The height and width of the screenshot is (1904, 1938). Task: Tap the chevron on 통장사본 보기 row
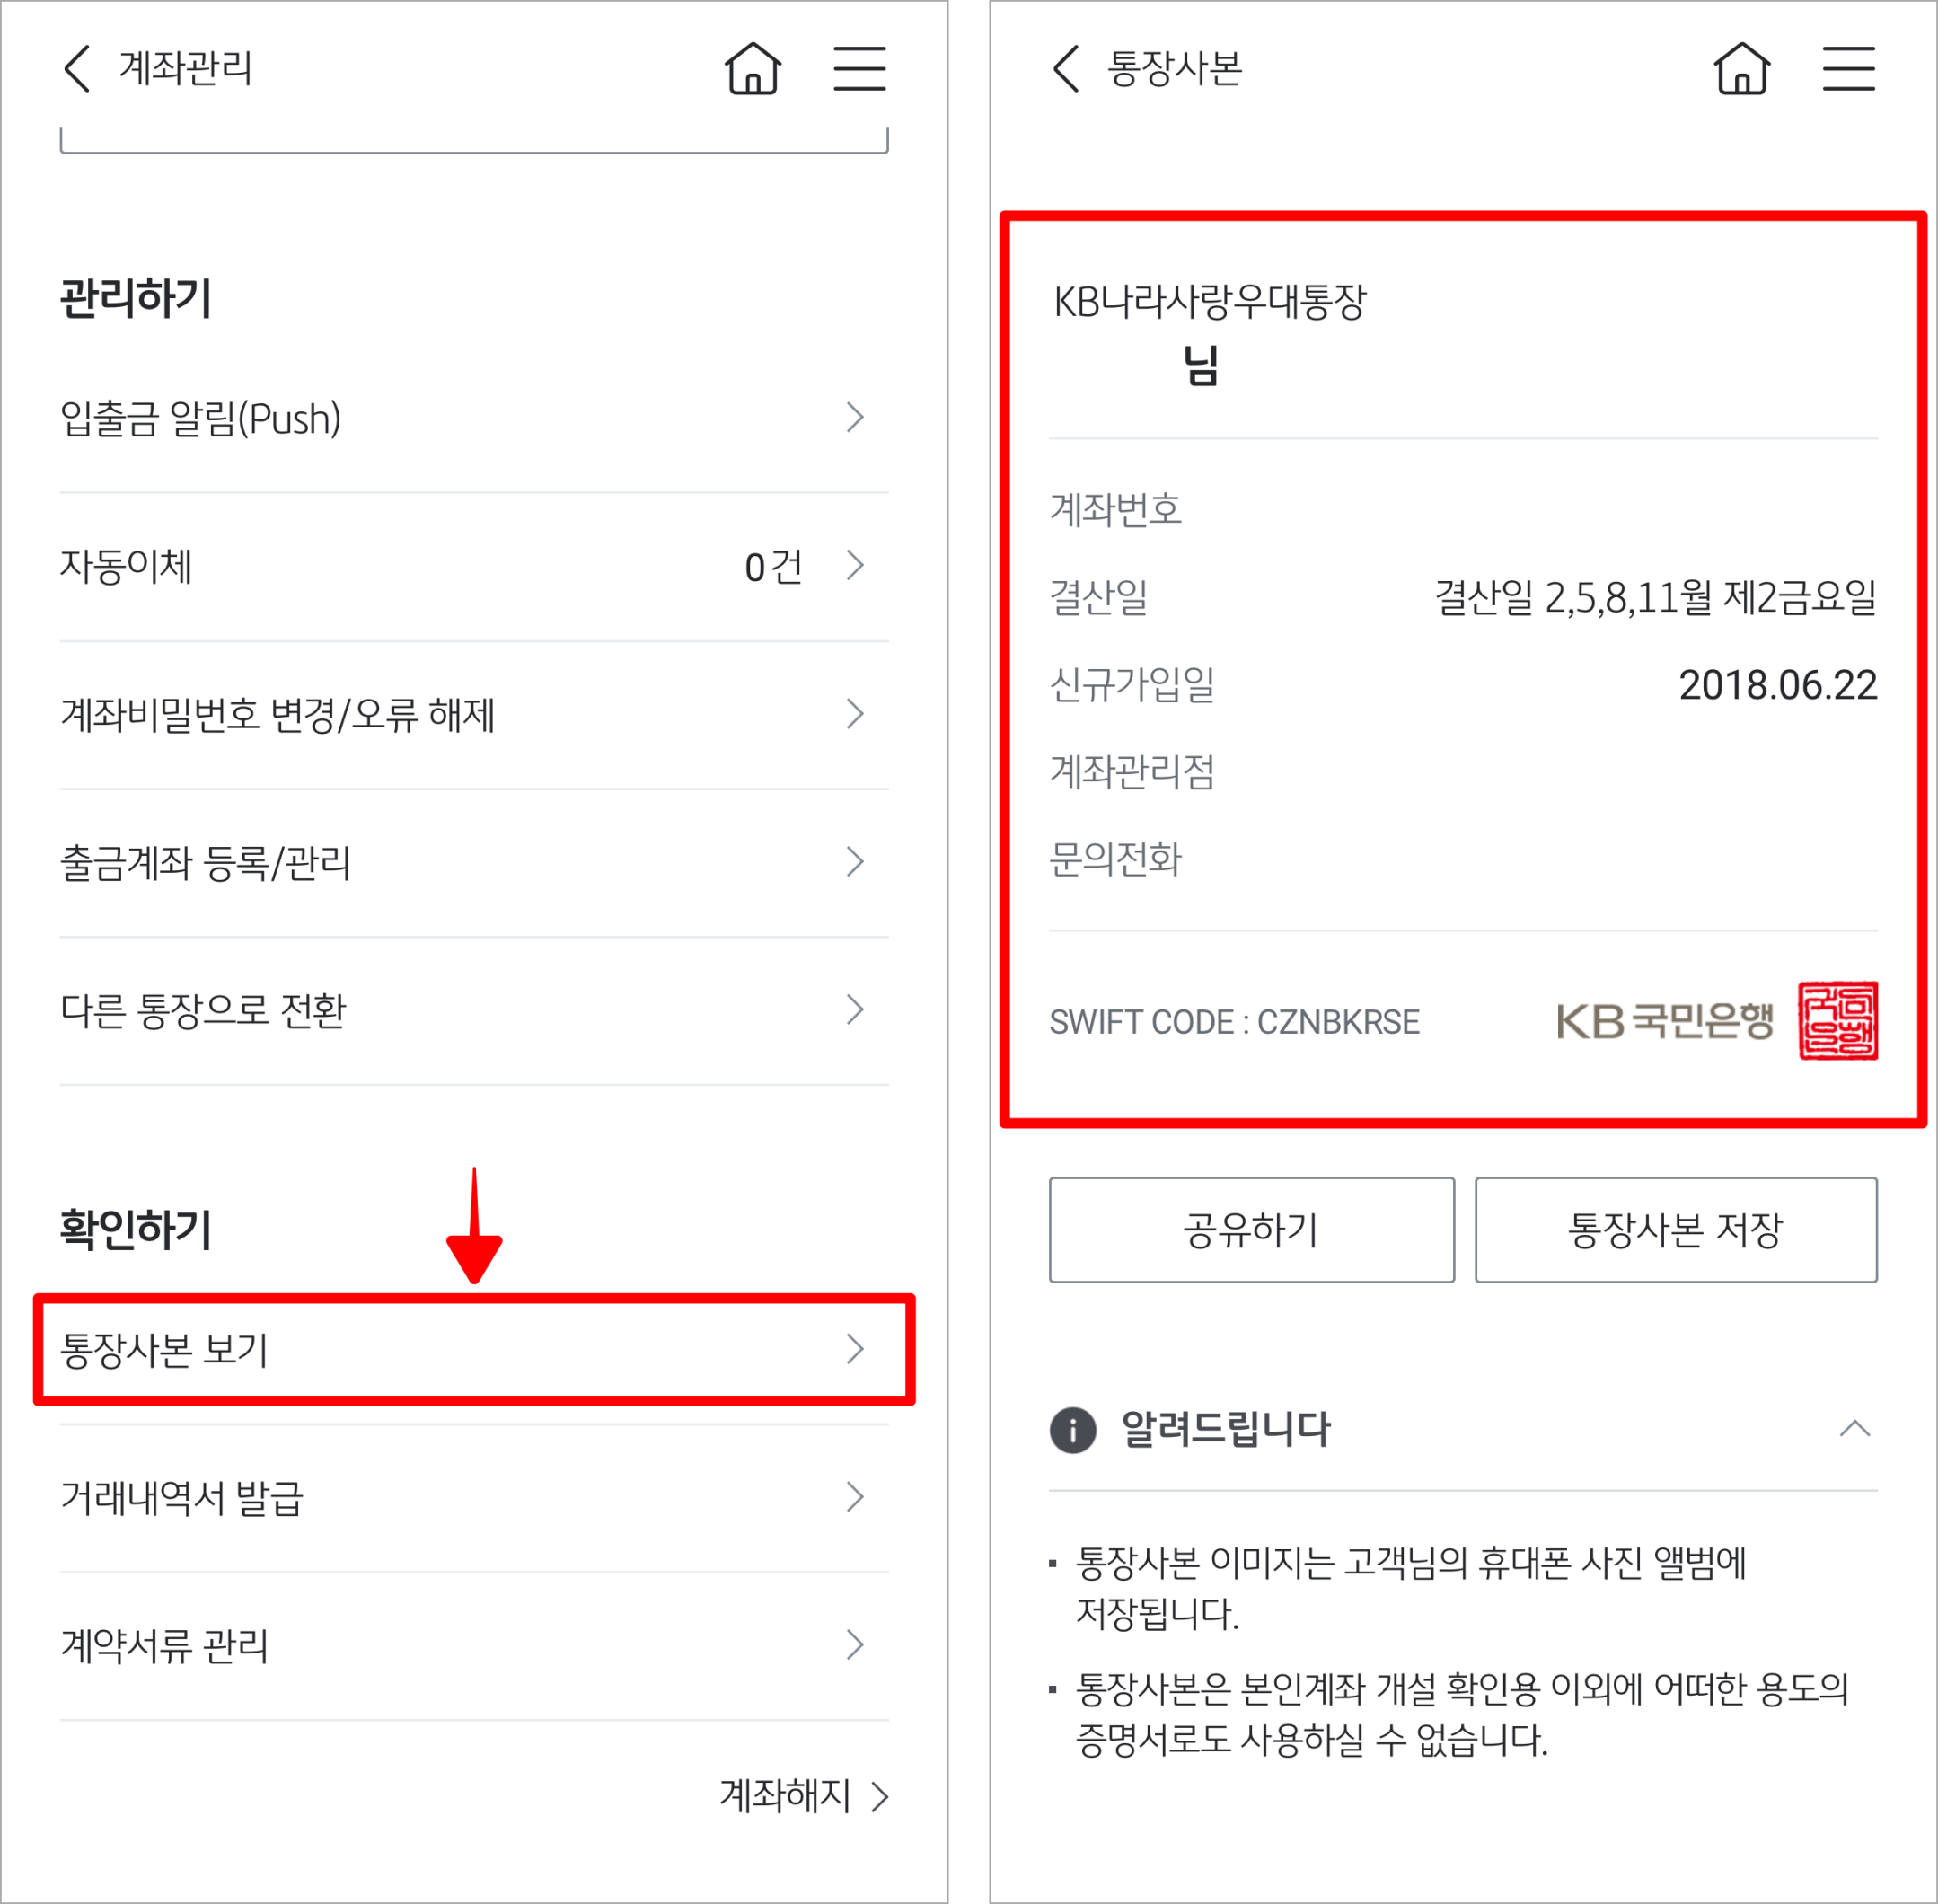coord(855,1348)
